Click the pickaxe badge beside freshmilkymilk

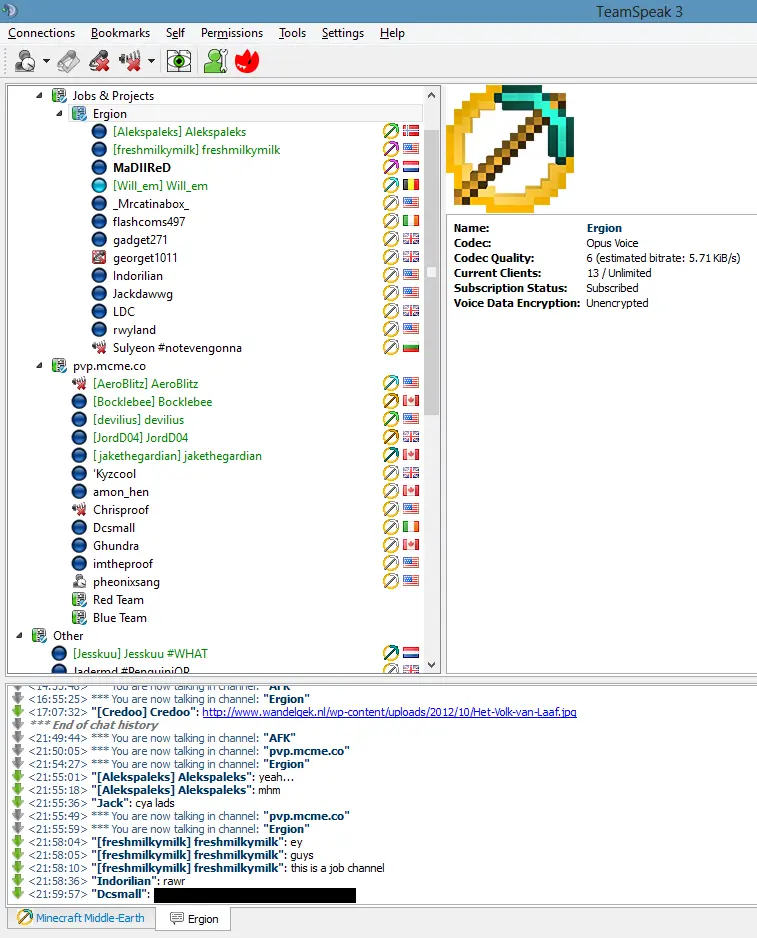pyautogui.click(x=391, y=149)
